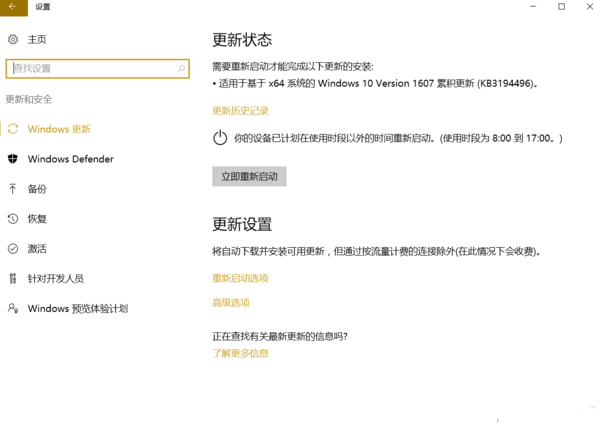Open 重新启动选项 link
The height and width of the screenshot is (441, 600).
pos(240,278)
